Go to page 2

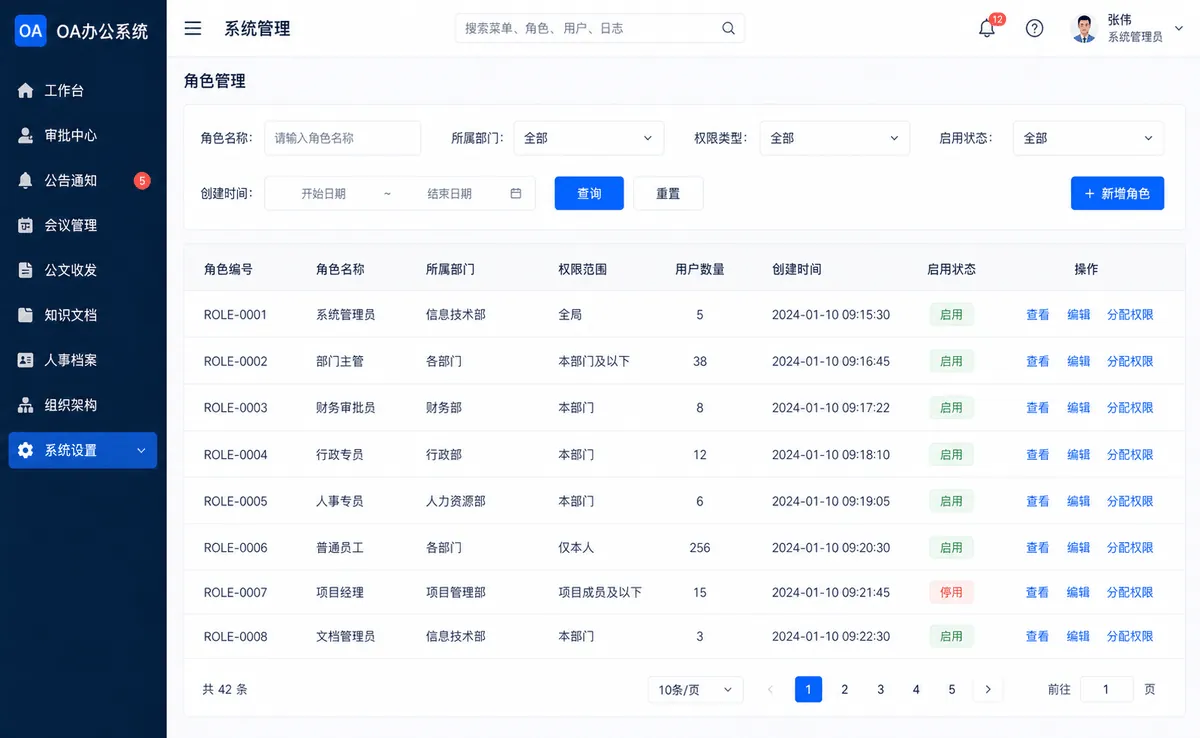[845, 689]
